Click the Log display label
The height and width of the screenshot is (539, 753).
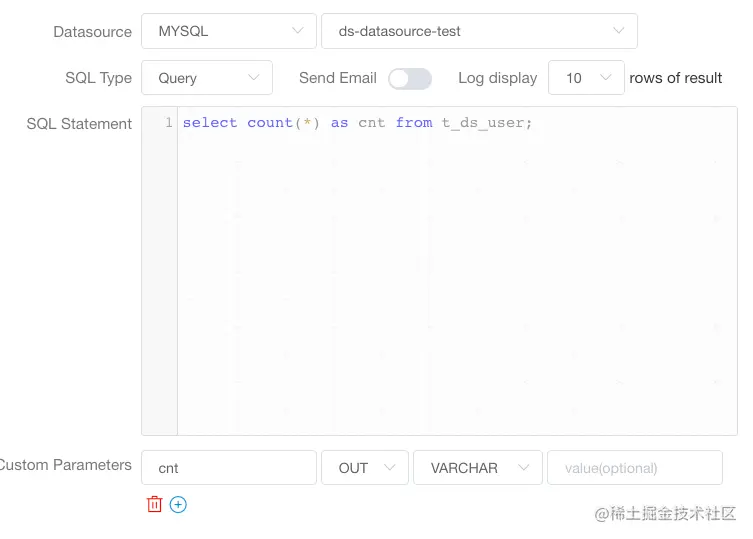[x=498, y=78]
